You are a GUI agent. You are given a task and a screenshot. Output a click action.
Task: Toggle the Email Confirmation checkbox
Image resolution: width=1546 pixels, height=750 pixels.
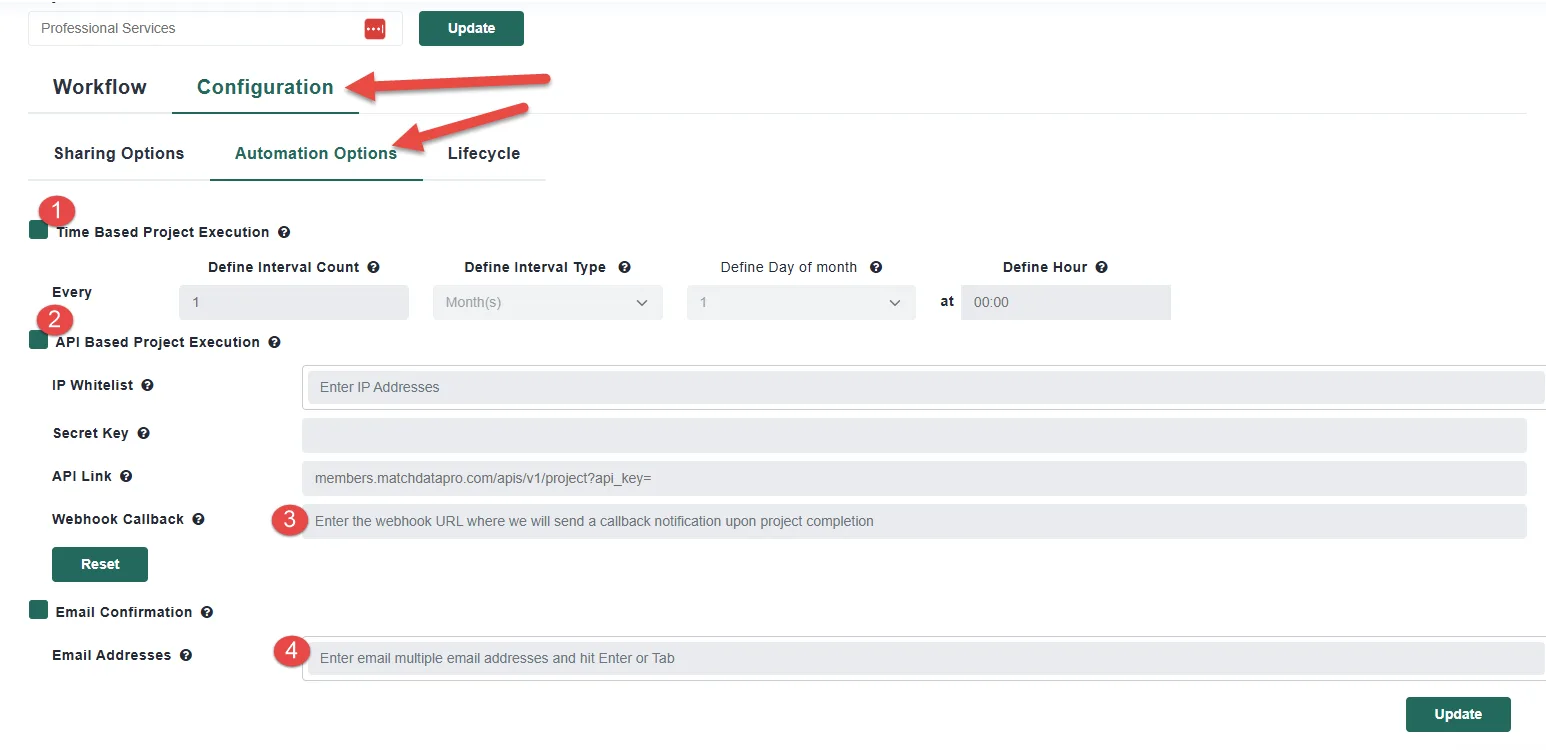tap(38, 611)
